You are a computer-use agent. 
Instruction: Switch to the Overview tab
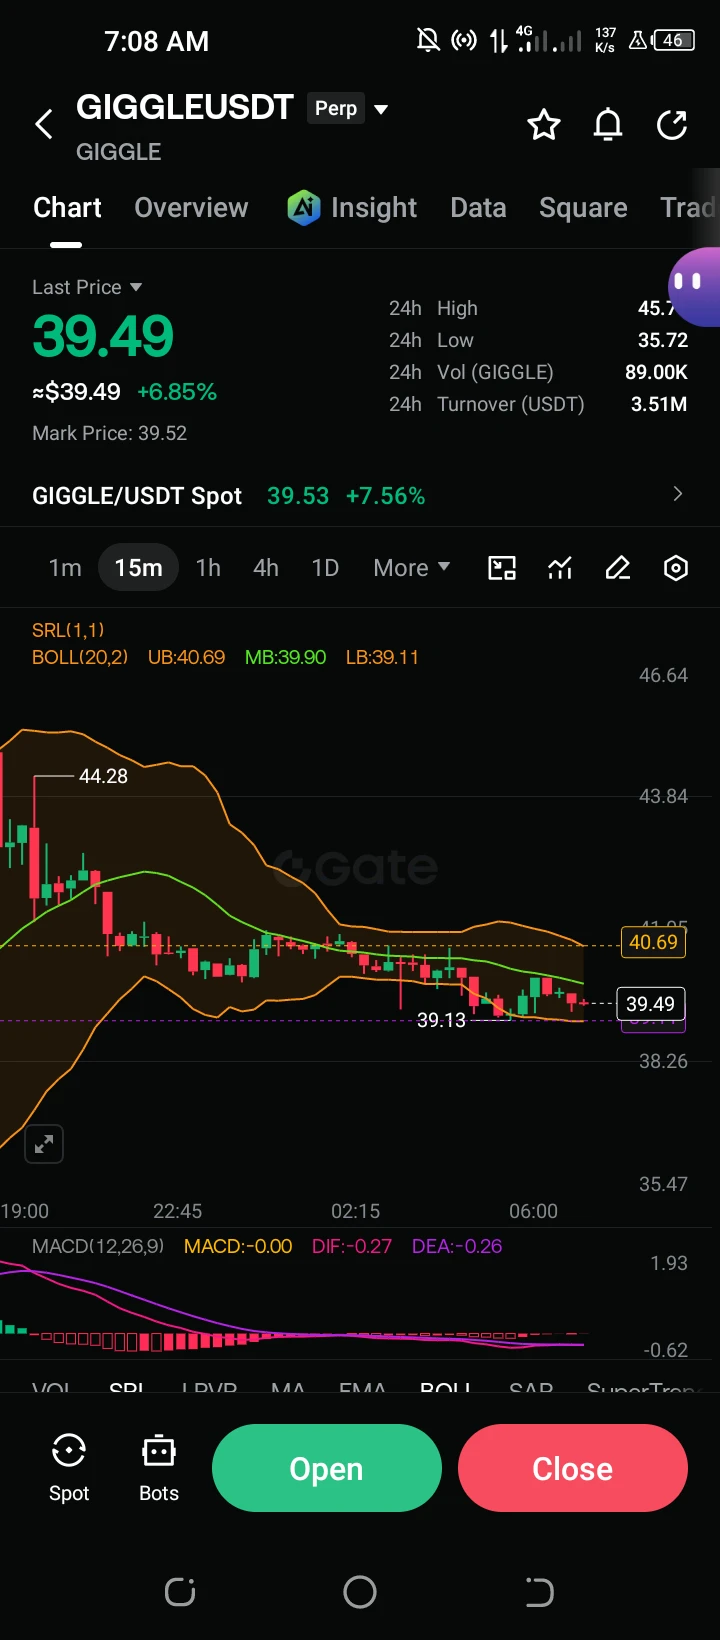point(191,207)
